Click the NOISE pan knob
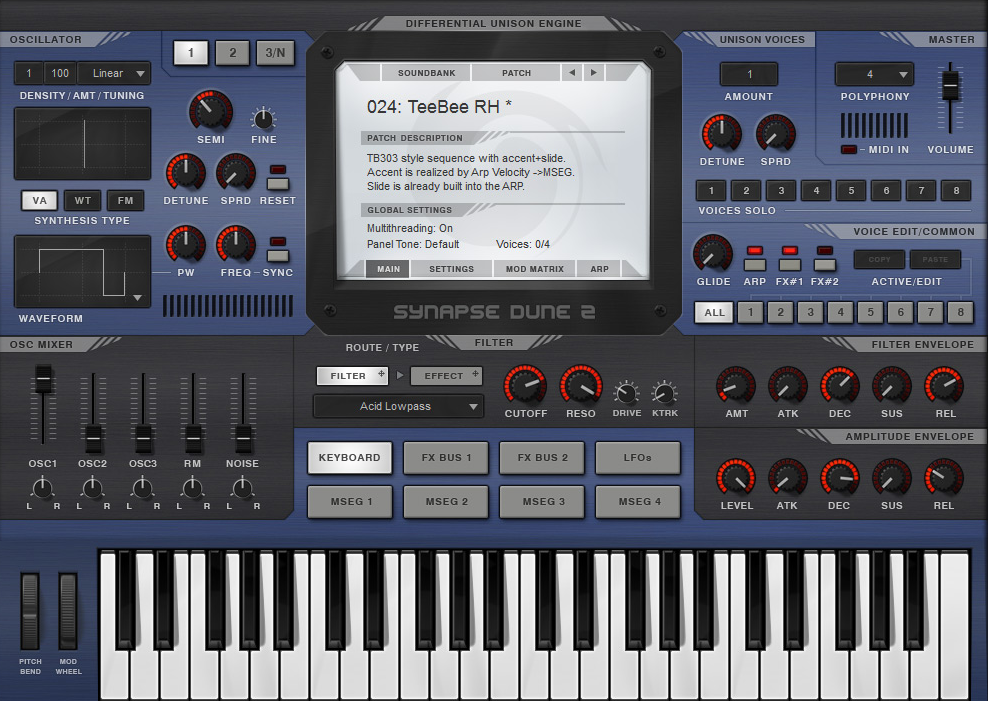 tap(243, 487)
